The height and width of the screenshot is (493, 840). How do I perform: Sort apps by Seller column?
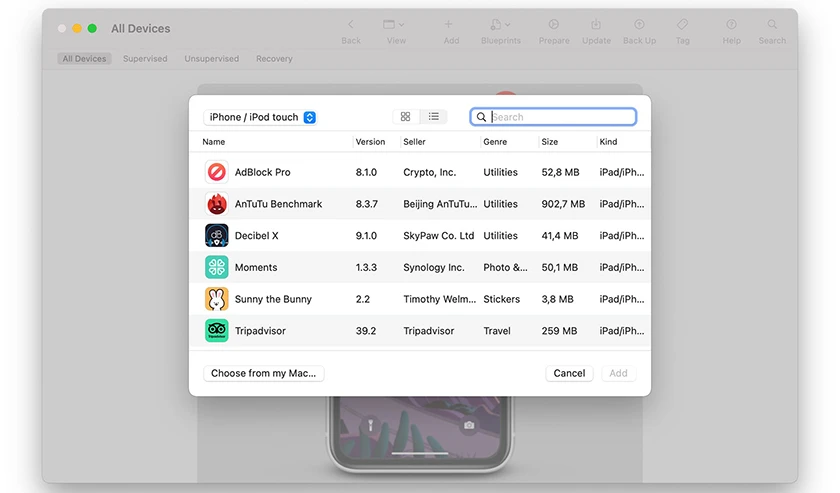(x=414, y=141)
